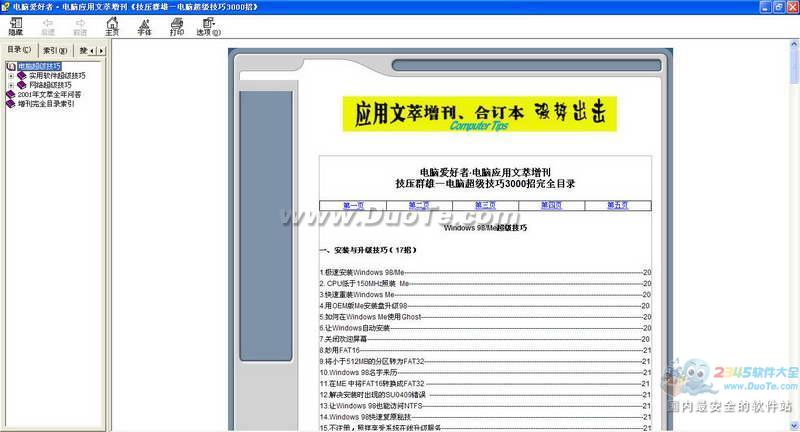Viewport: 800px width, 432px height.
Task: Select 实用软件超级技巧 in the contents tree
Action: [x=57, y=75]
